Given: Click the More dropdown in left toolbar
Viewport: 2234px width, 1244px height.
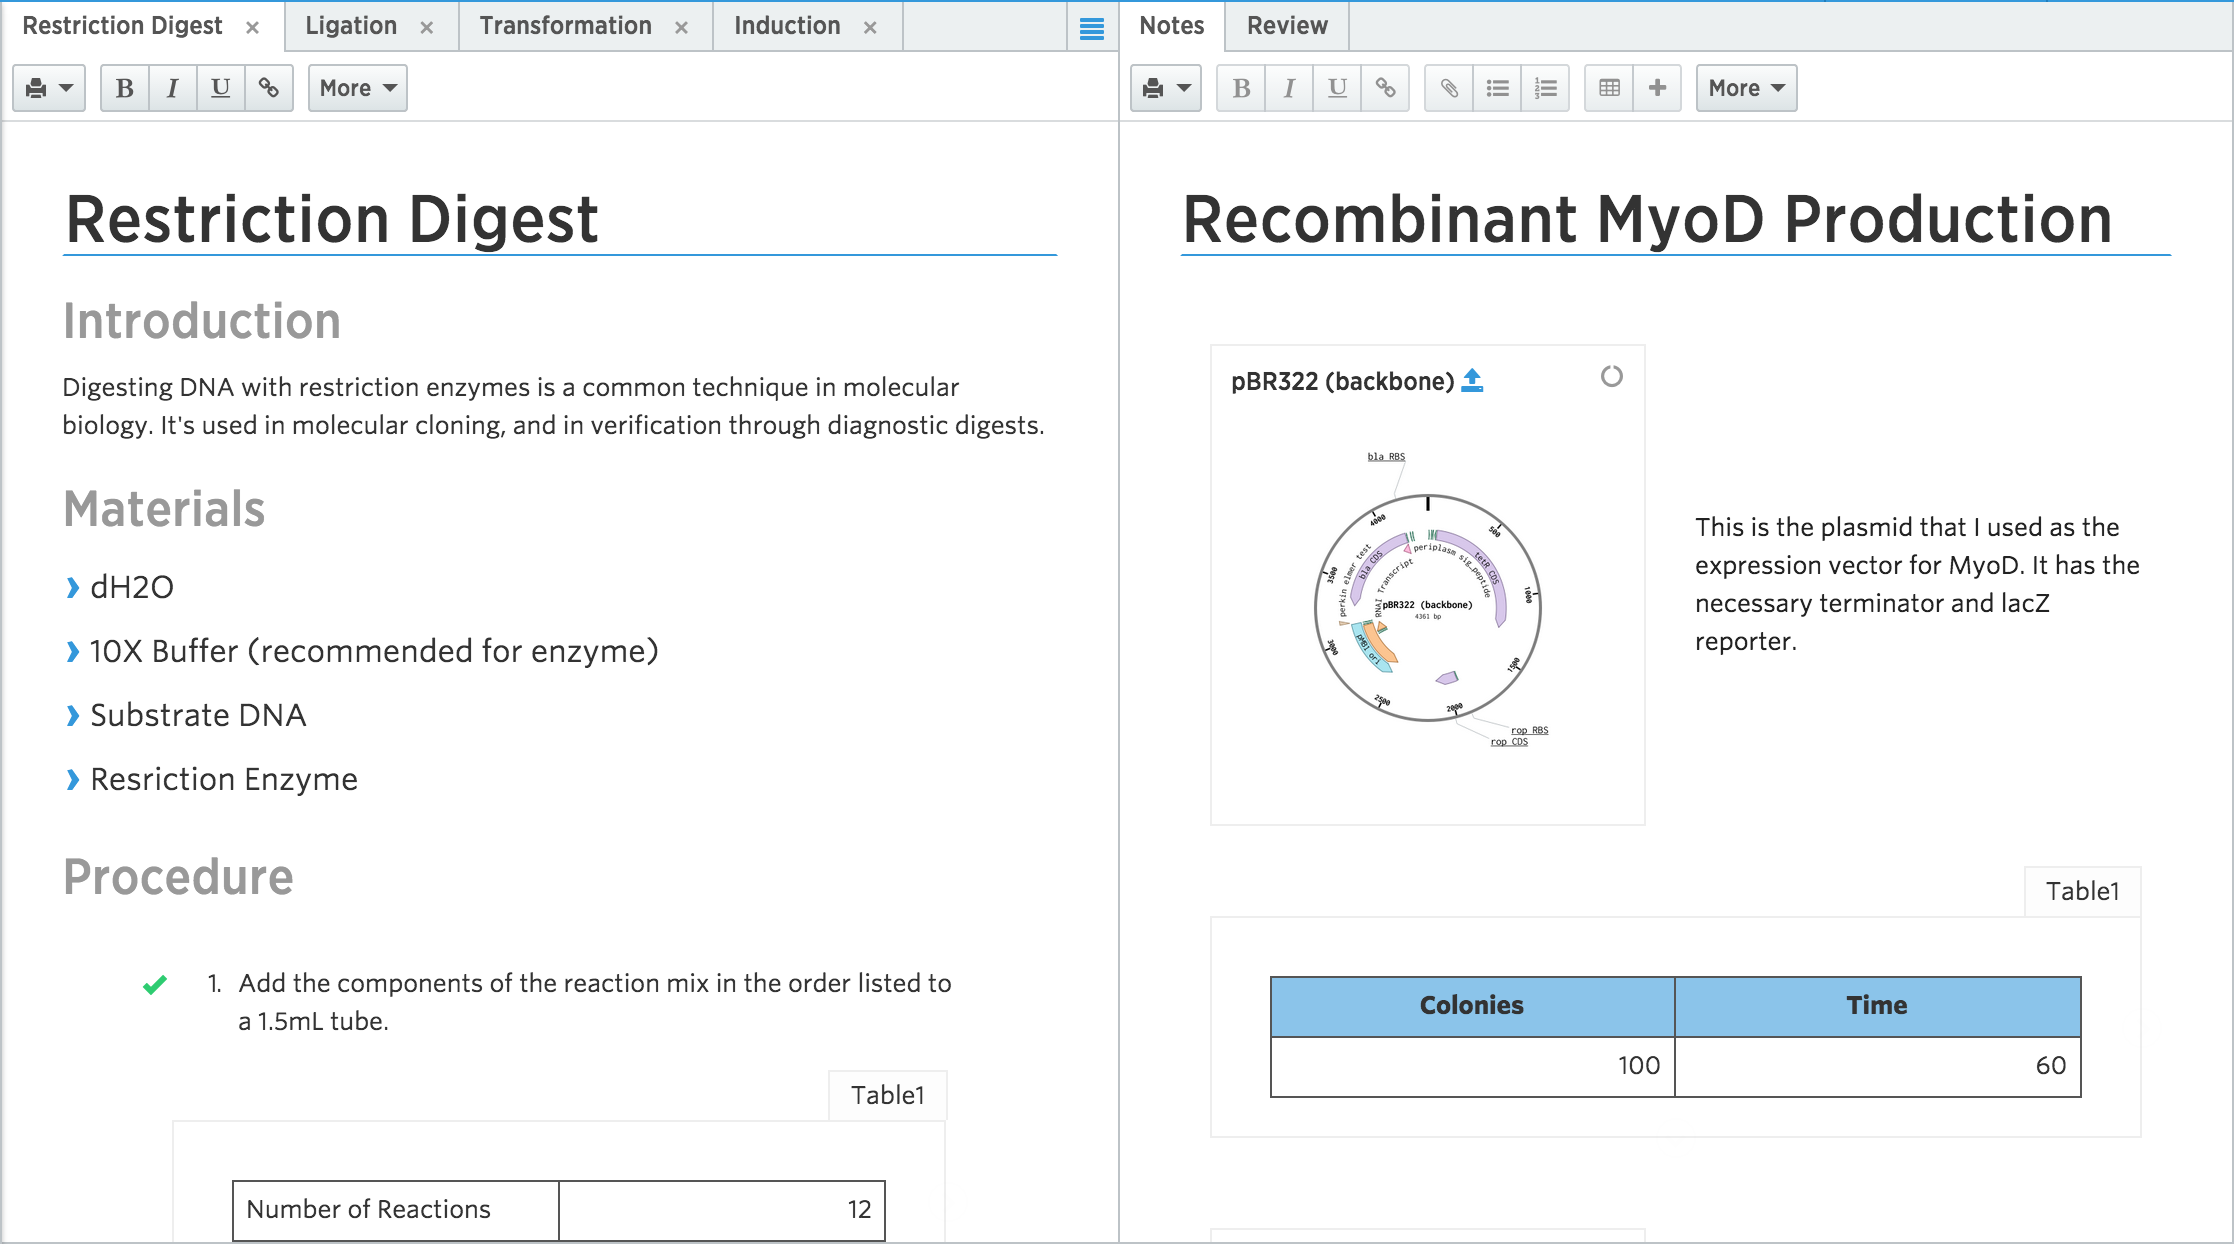Looking at the screenshot, I should [x=355, y=87].
